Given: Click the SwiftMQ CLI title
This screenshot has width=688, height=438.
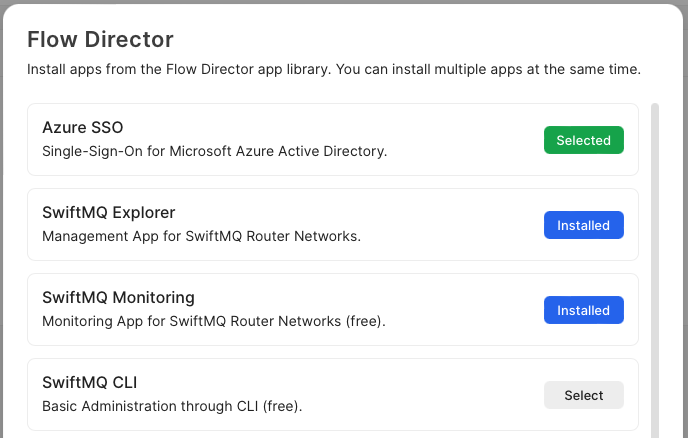Looking at the screenshot, I should [x=89, y=382].
